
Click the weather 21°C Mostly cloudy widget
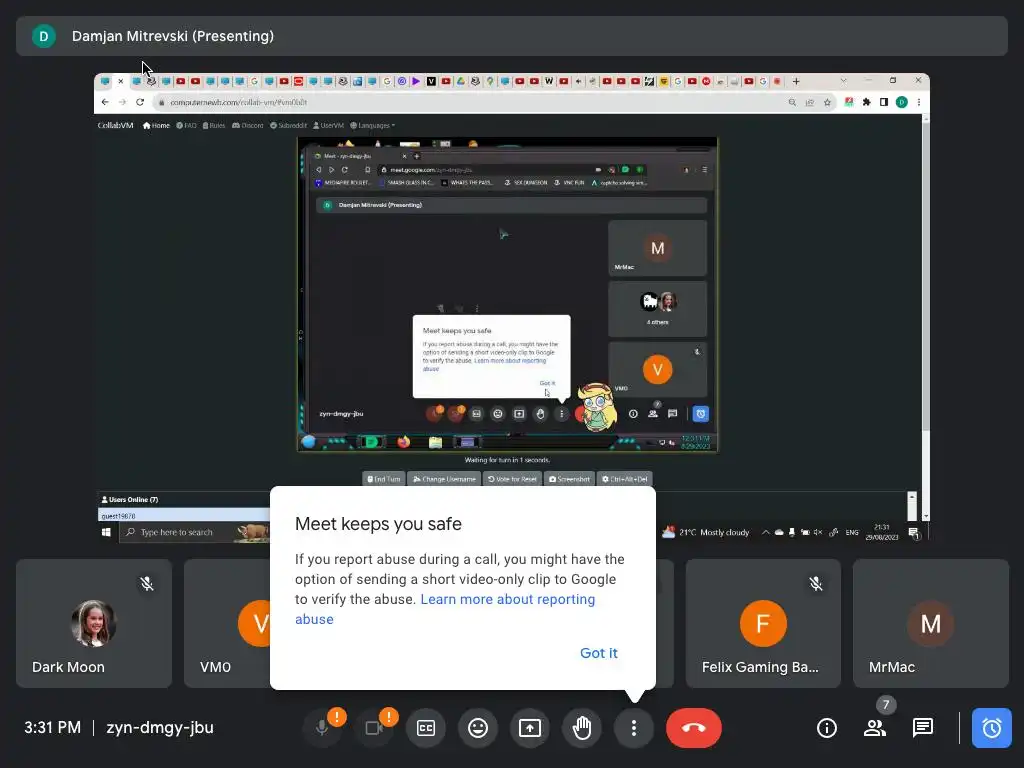tap(706, 532)
